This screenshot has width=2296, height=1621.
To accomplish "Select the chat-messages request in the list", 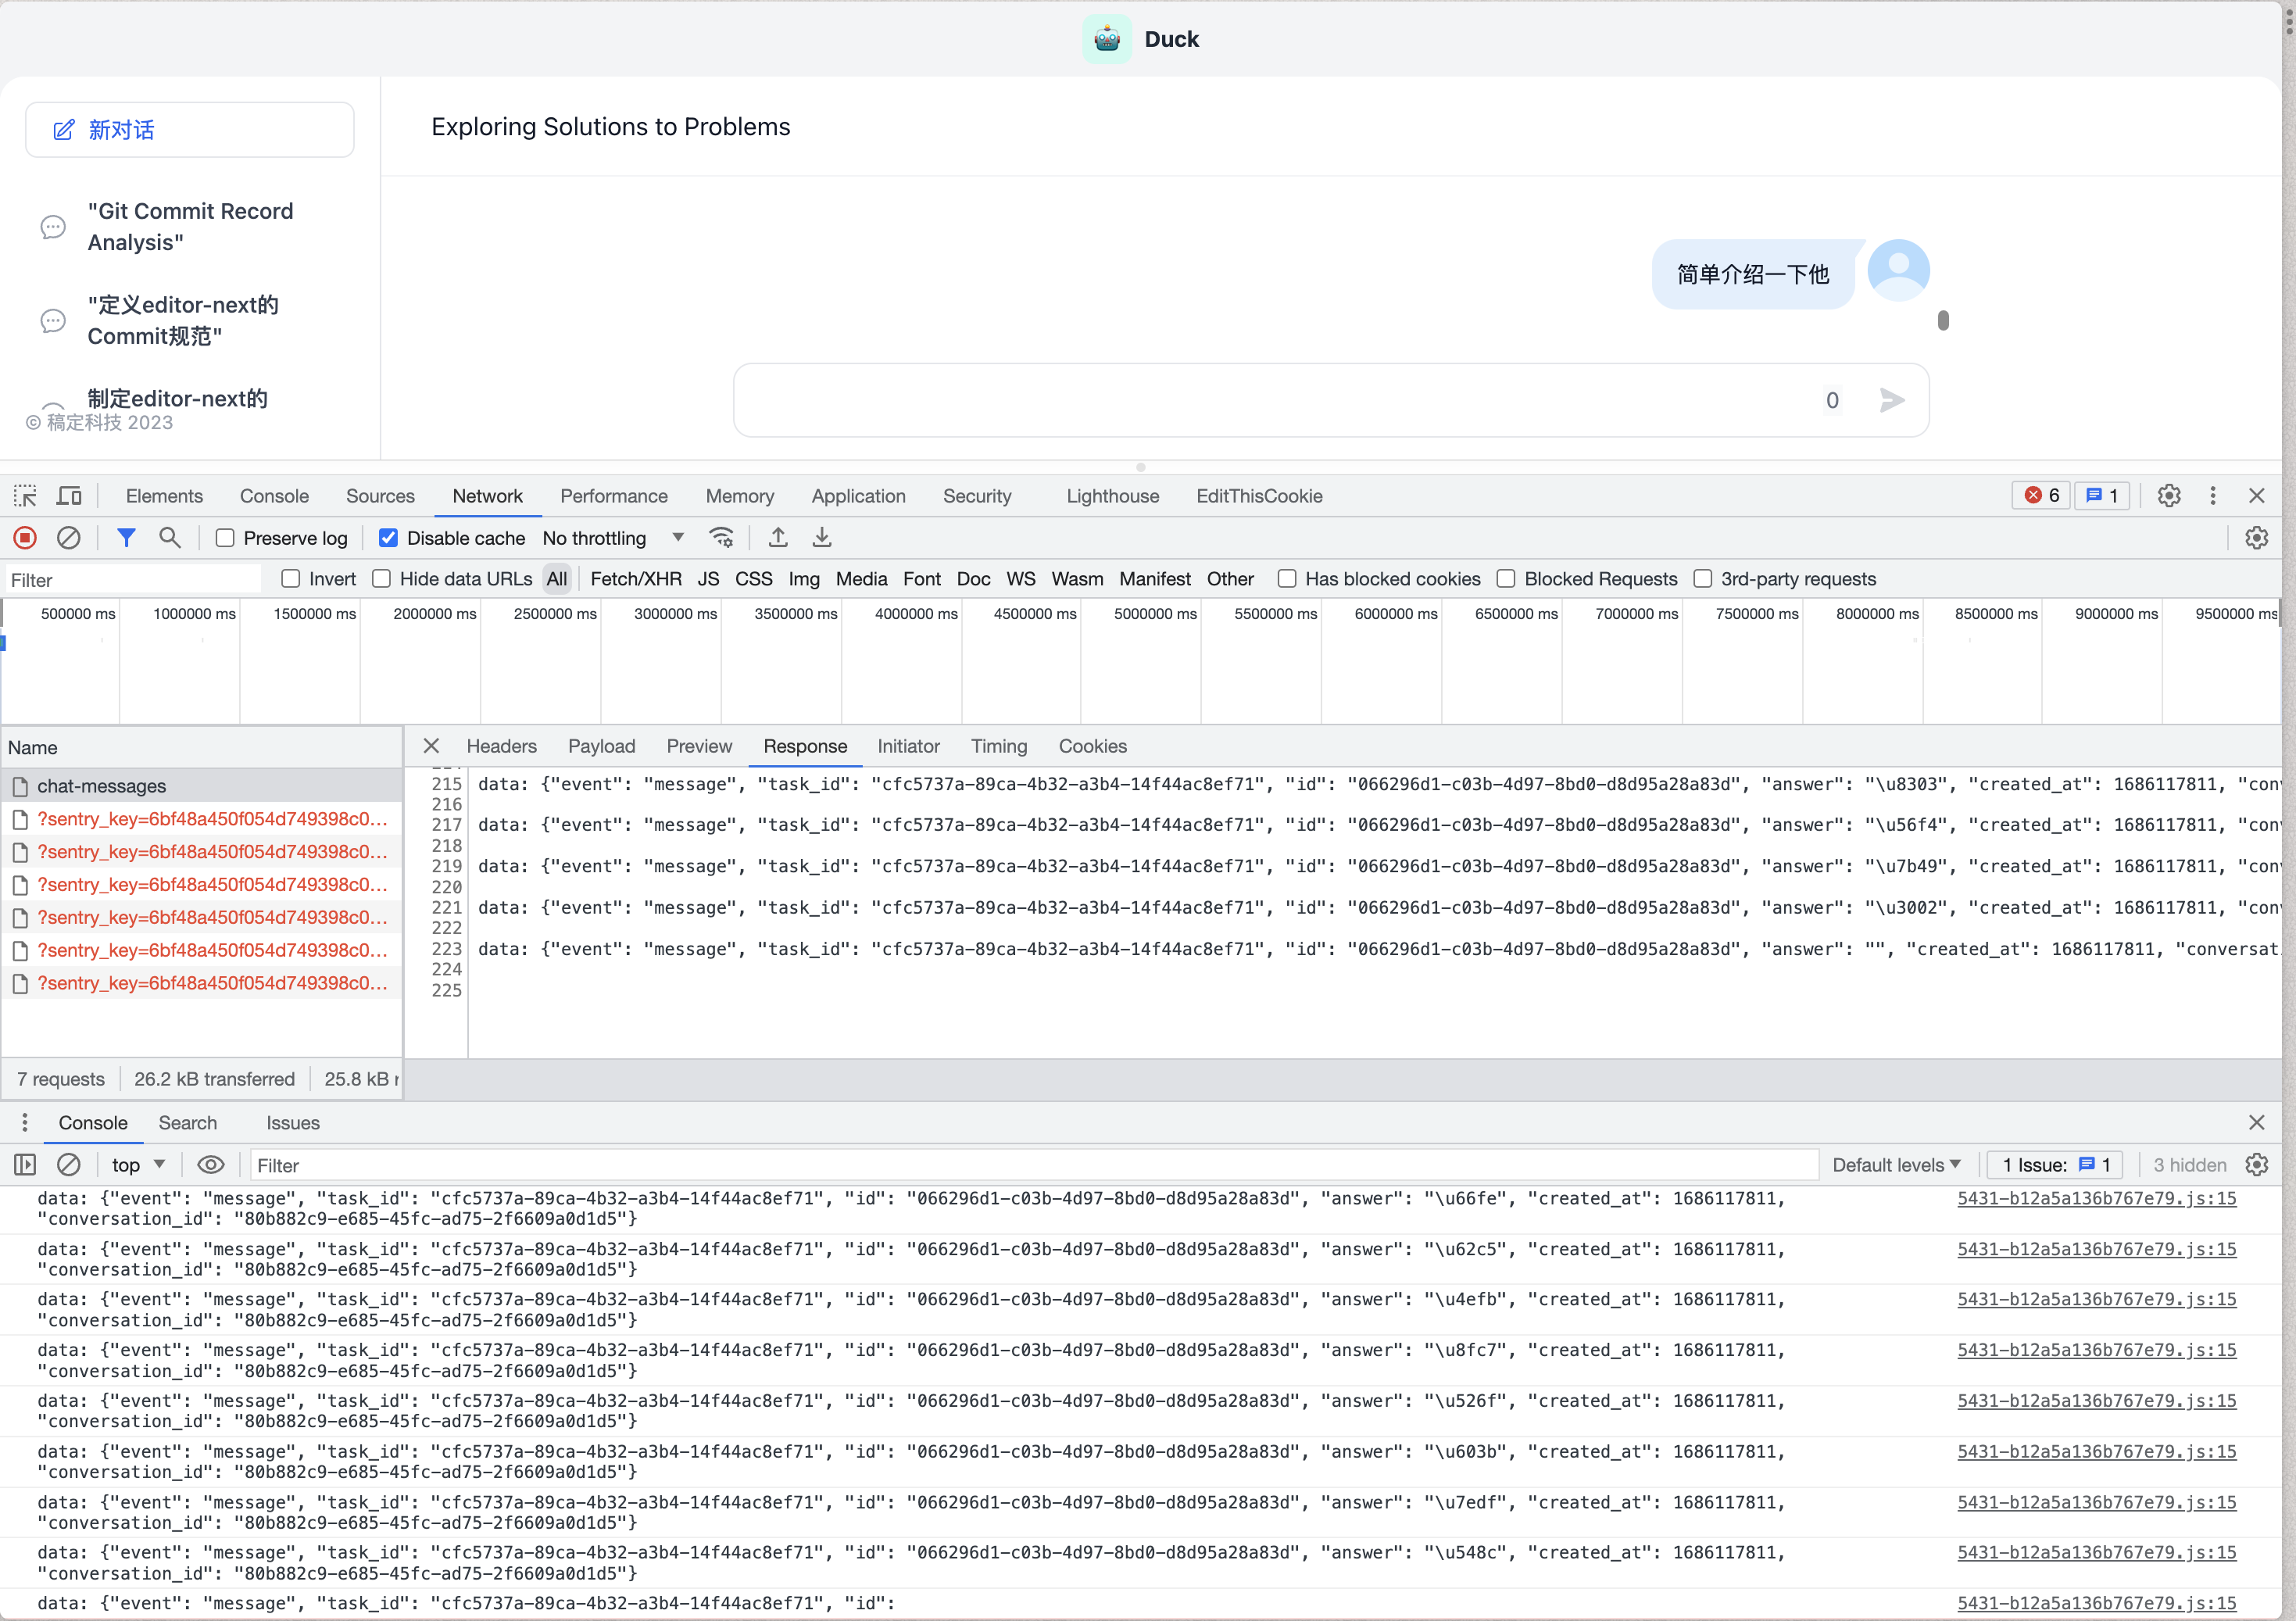I will point(100,786).
